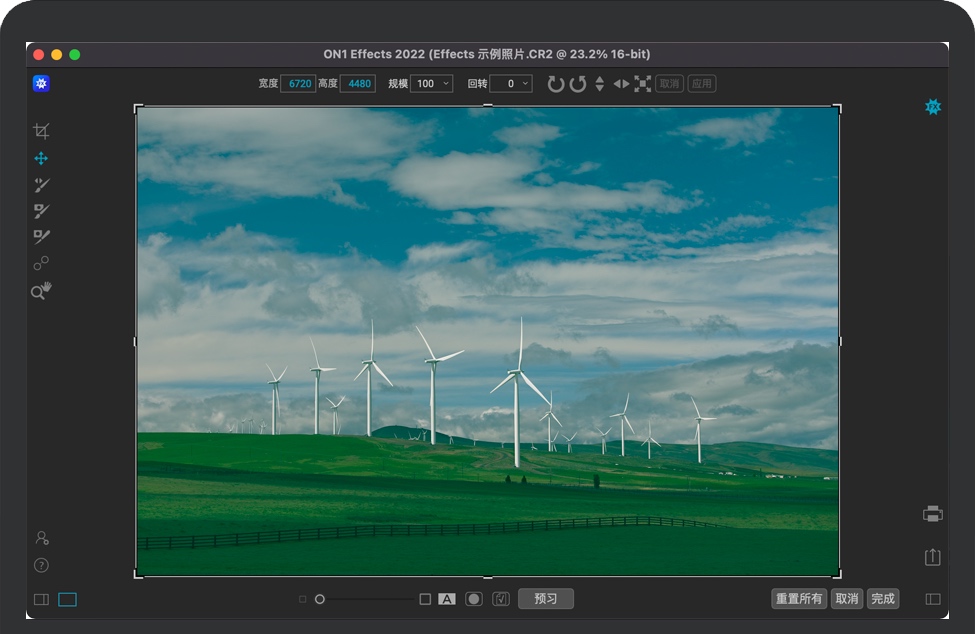Toggle the mask view circle button
The height and width of the screenshot is (634, 975).
tap(473, 599)
